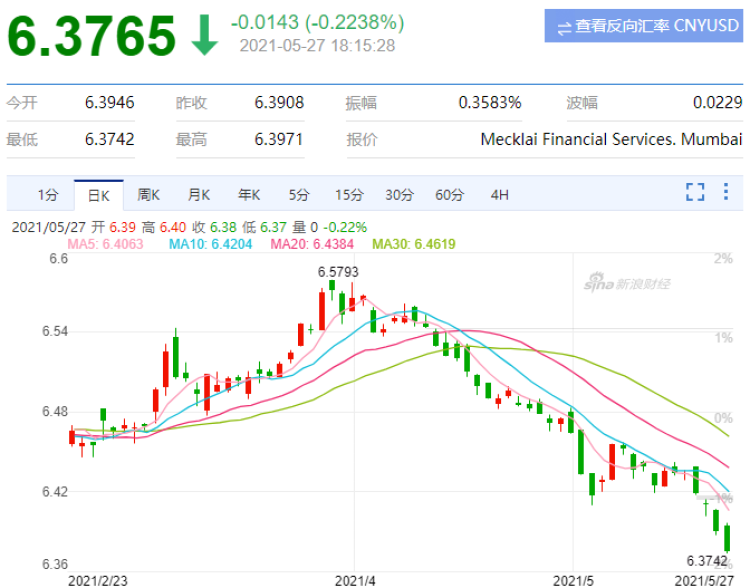Click the MA5 indicator label
The height and width of the screenshot is (588, 750).
pos(105,244)
